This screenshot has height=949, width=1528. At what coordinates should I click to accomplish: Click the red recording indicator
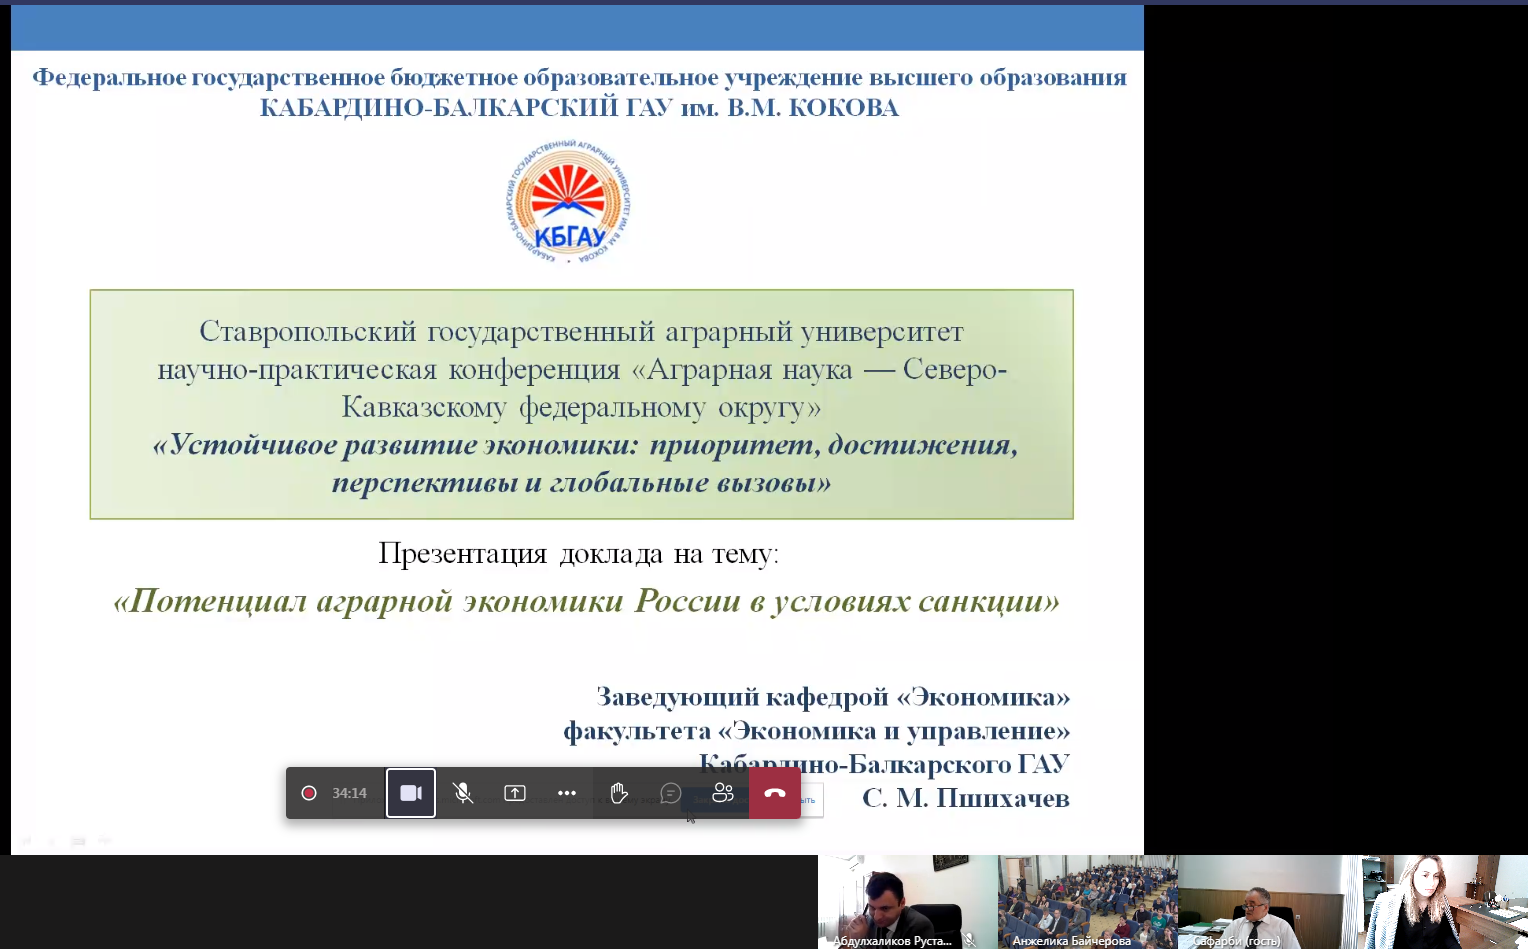coord(309,793)
